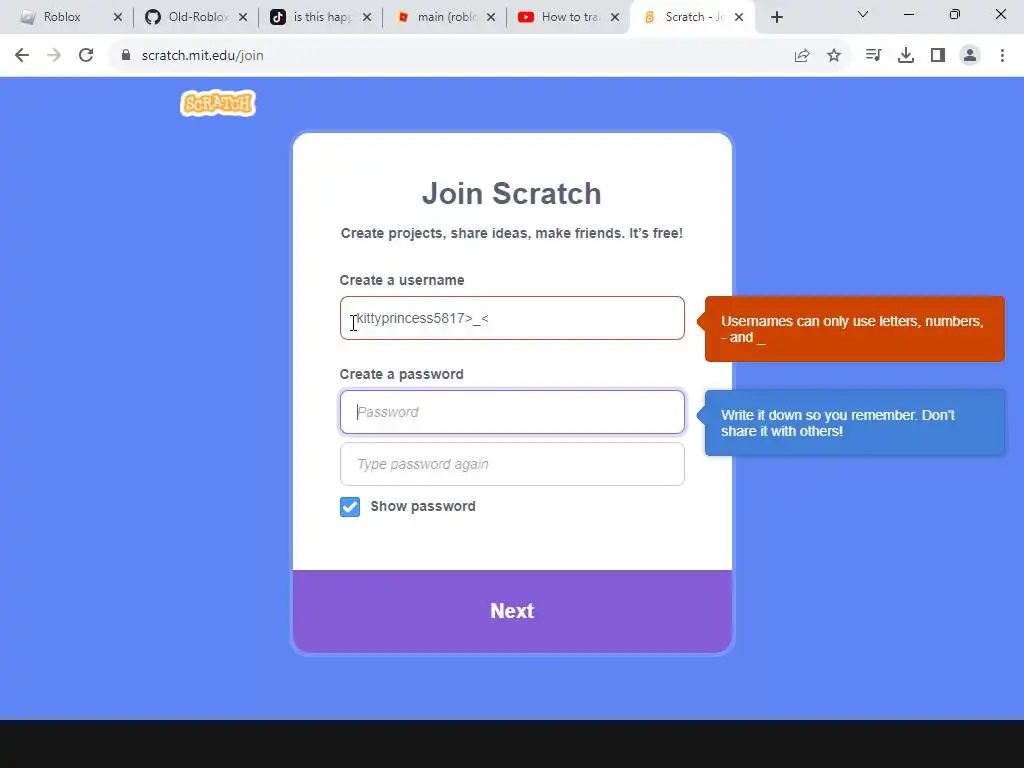Click the browser forward arrow
This screenshot has width=1024, height=768.
point(54,56)
